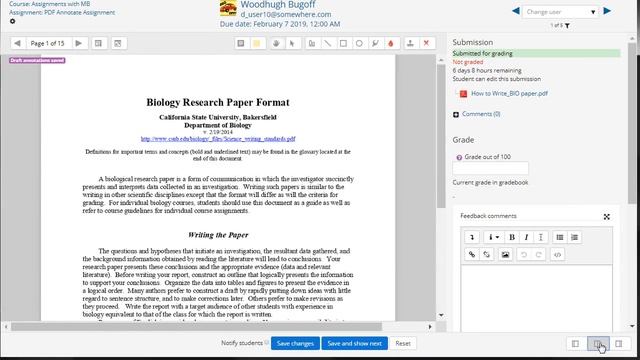The height and width of the screenshot is (360, 640).
Task: Choose the red X current stamp
Action: click(427, 43)
